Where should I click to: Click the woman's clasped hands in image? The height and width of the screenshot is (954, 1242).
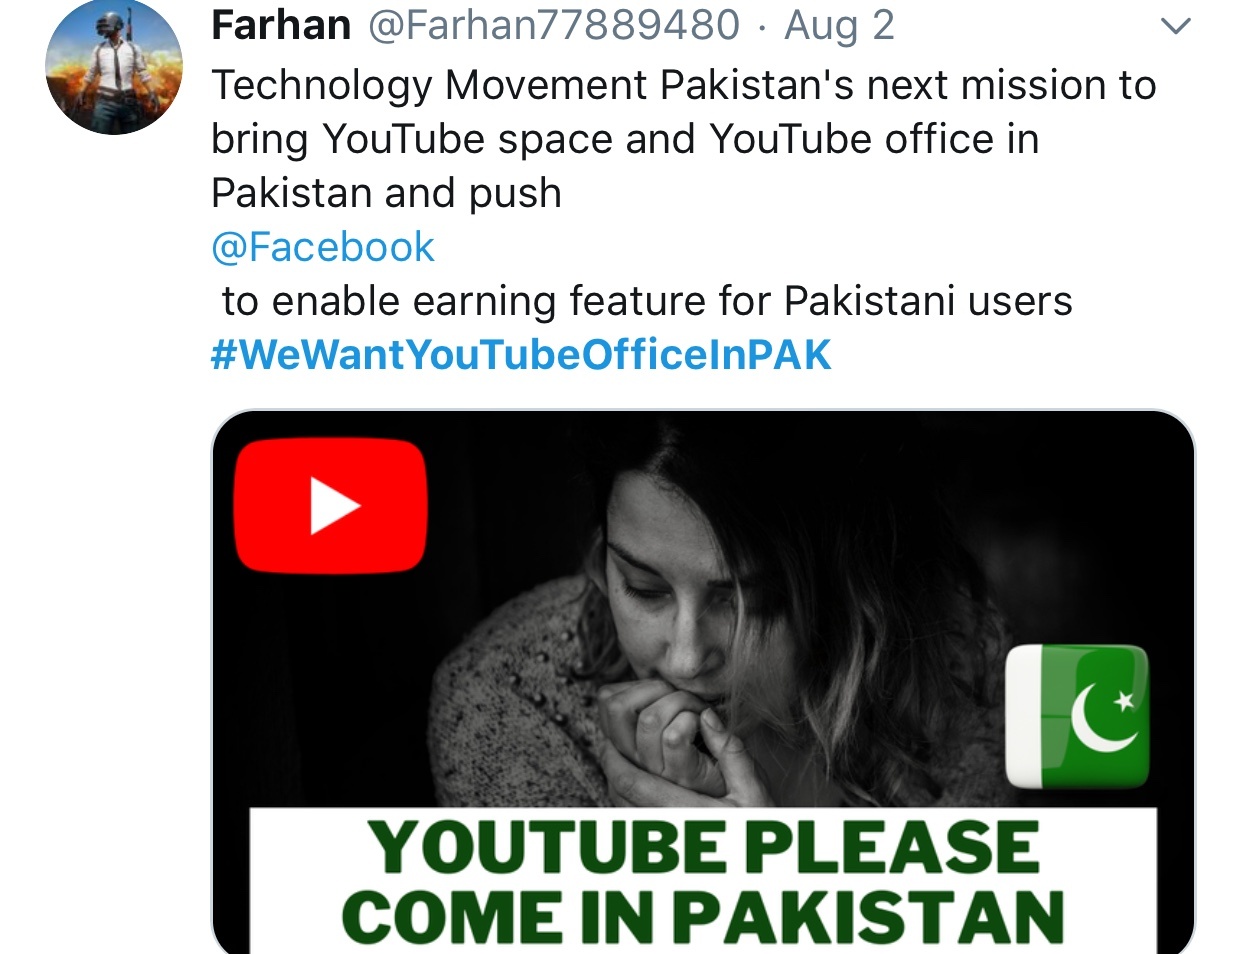680,745
